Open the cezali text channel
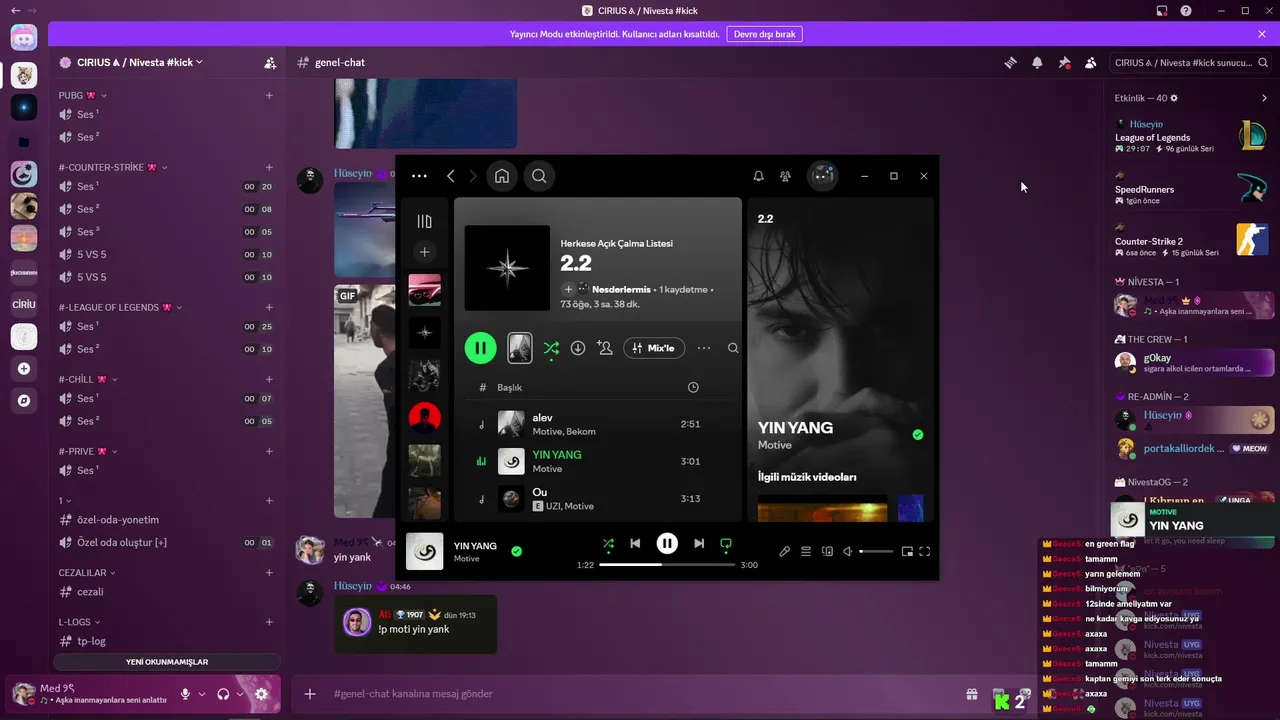1280x720 pixels. pos(166,592)
